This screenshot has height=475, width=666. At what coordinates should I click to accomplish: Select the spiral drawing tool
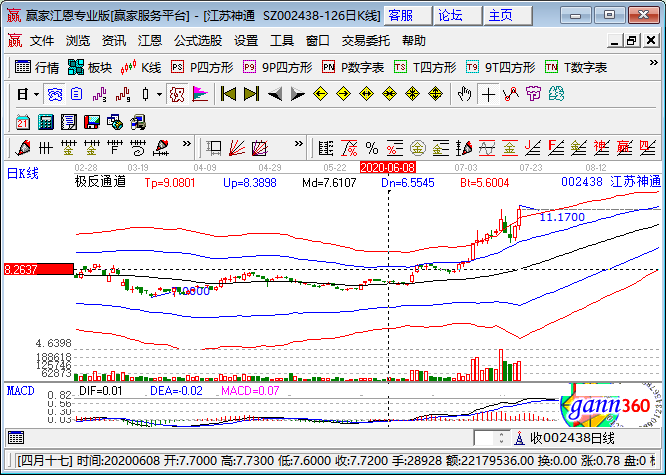pos(138,148)
